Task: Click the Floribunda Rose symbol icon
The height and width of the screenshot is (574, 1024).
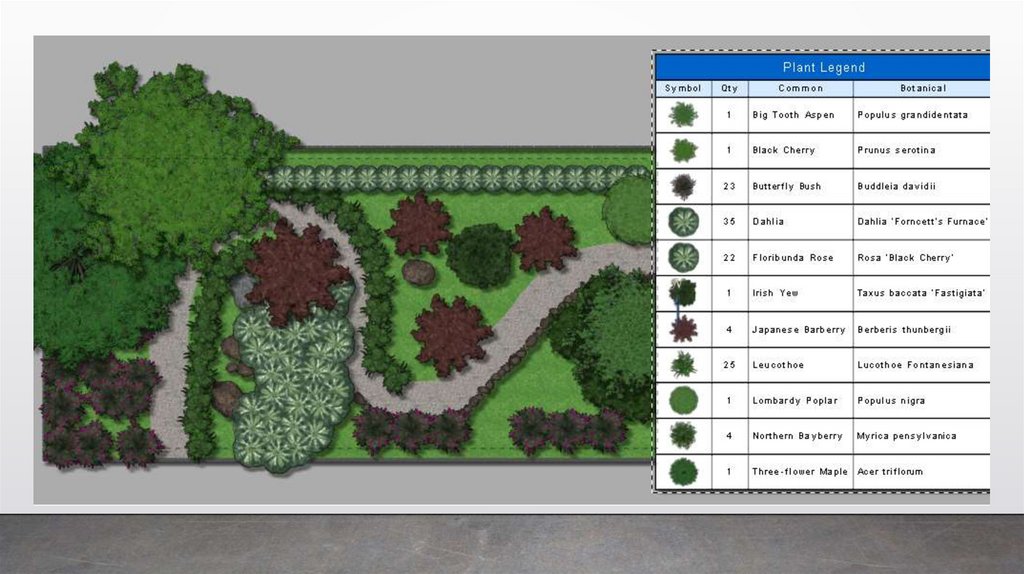Action: click(683, 257)
